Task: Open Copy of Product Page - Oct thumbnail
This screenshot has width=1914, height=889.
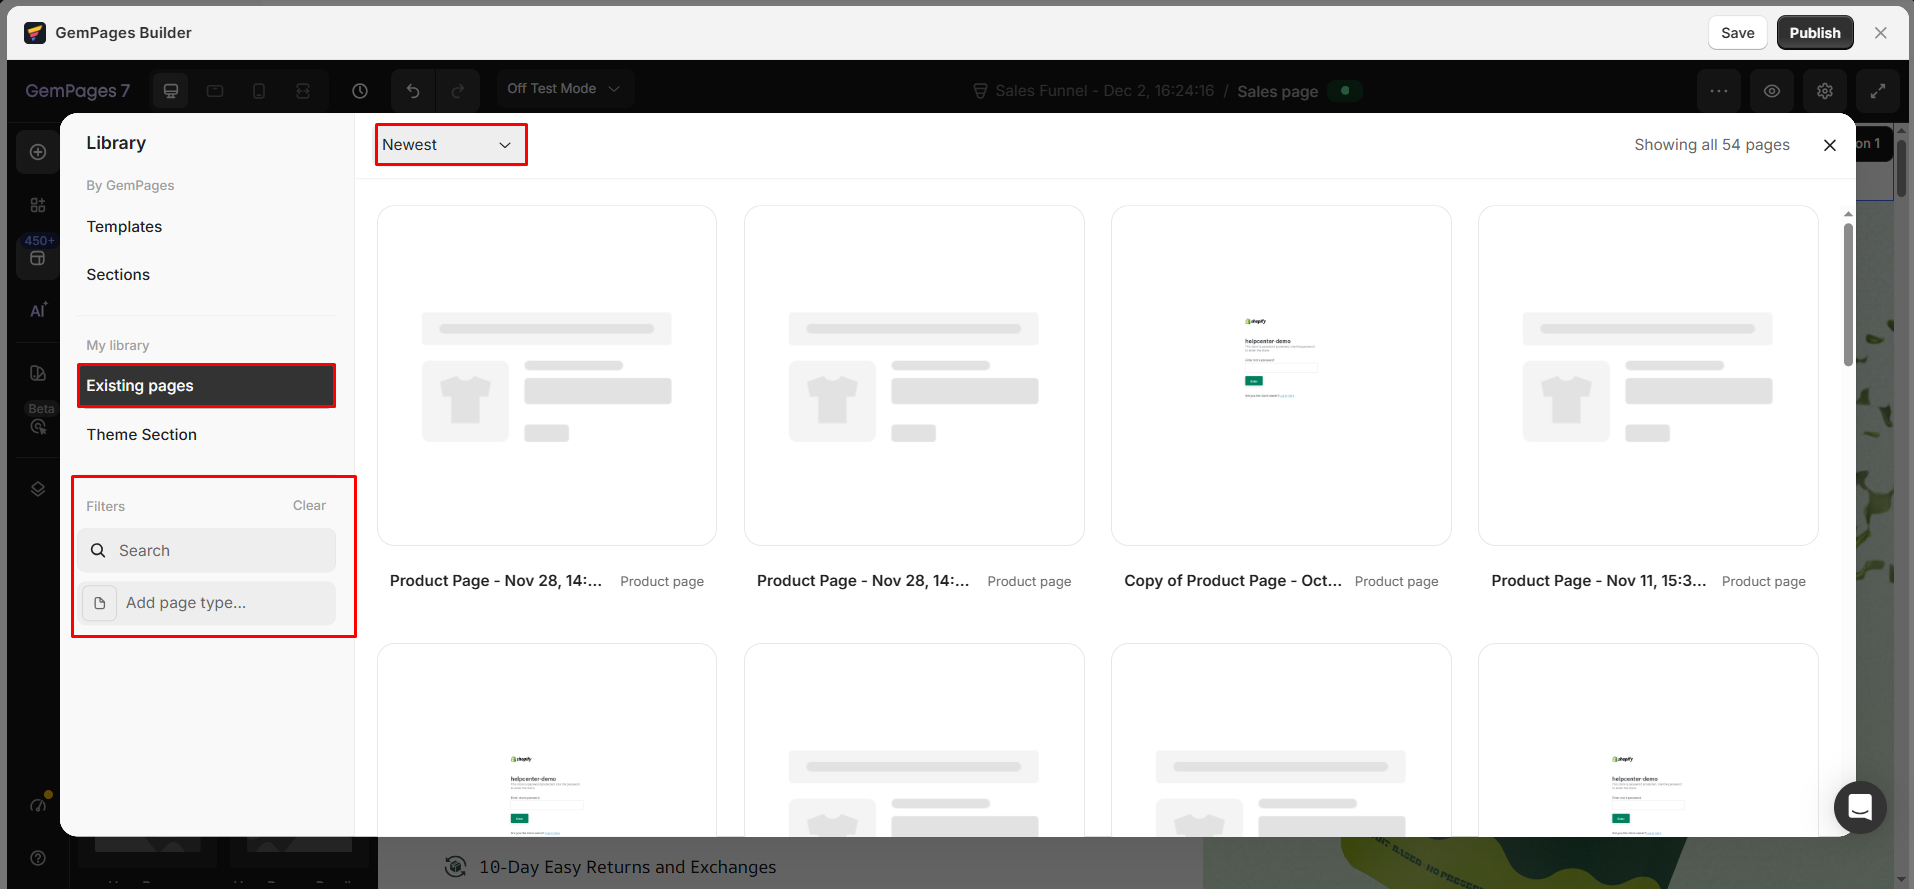Action: tap(1281, 376)
